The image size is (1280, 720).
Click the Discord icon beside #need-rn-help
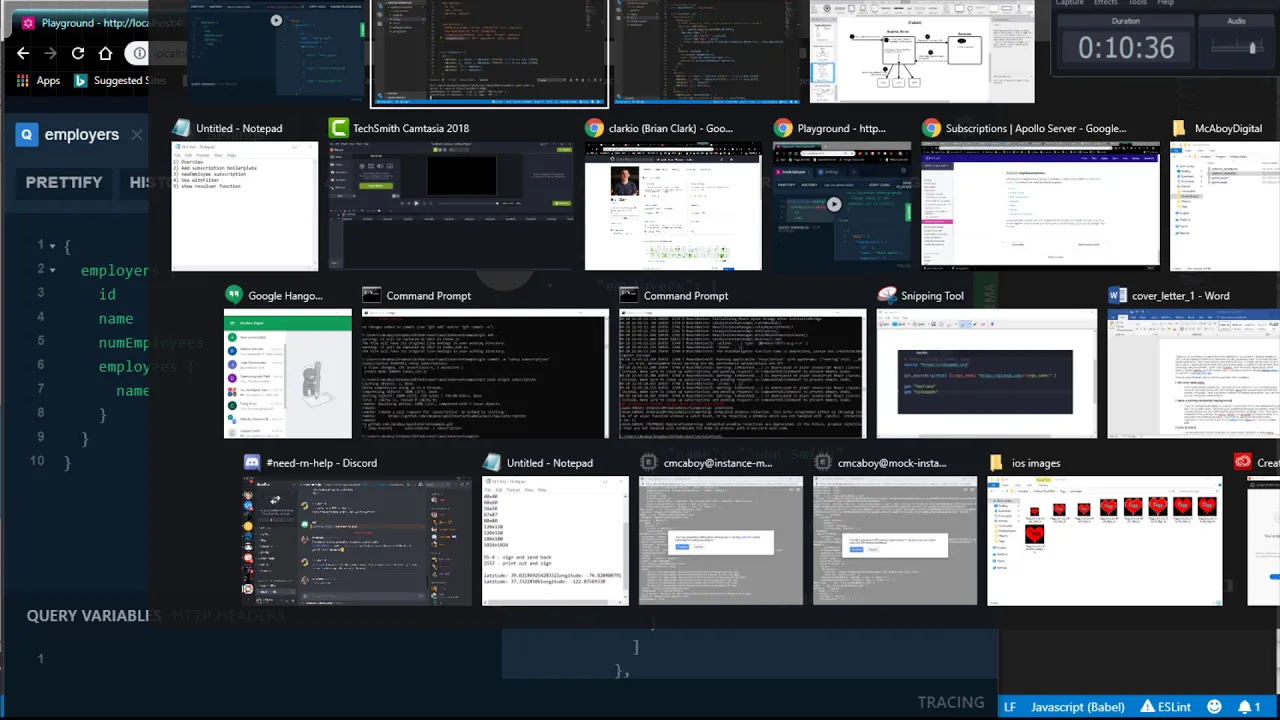[252, 463]
